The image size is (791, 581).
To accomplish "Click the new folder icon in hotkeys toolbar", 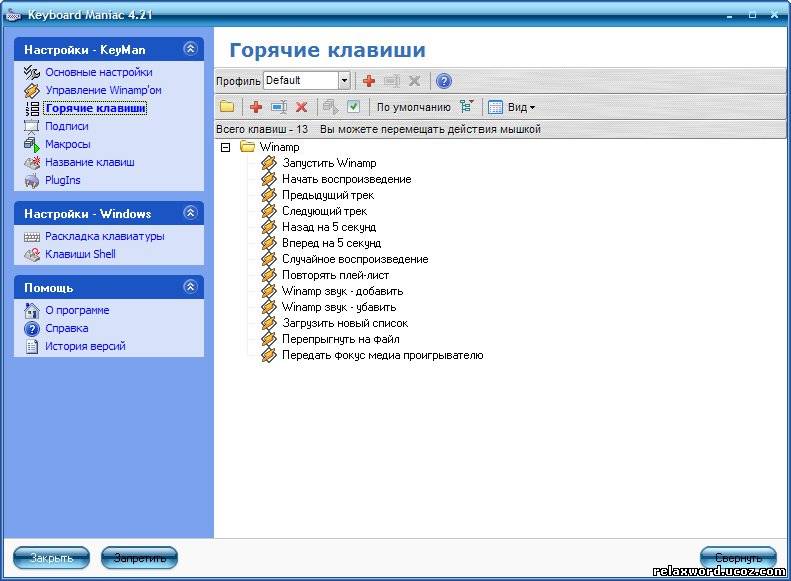I will tap(227, 107).
